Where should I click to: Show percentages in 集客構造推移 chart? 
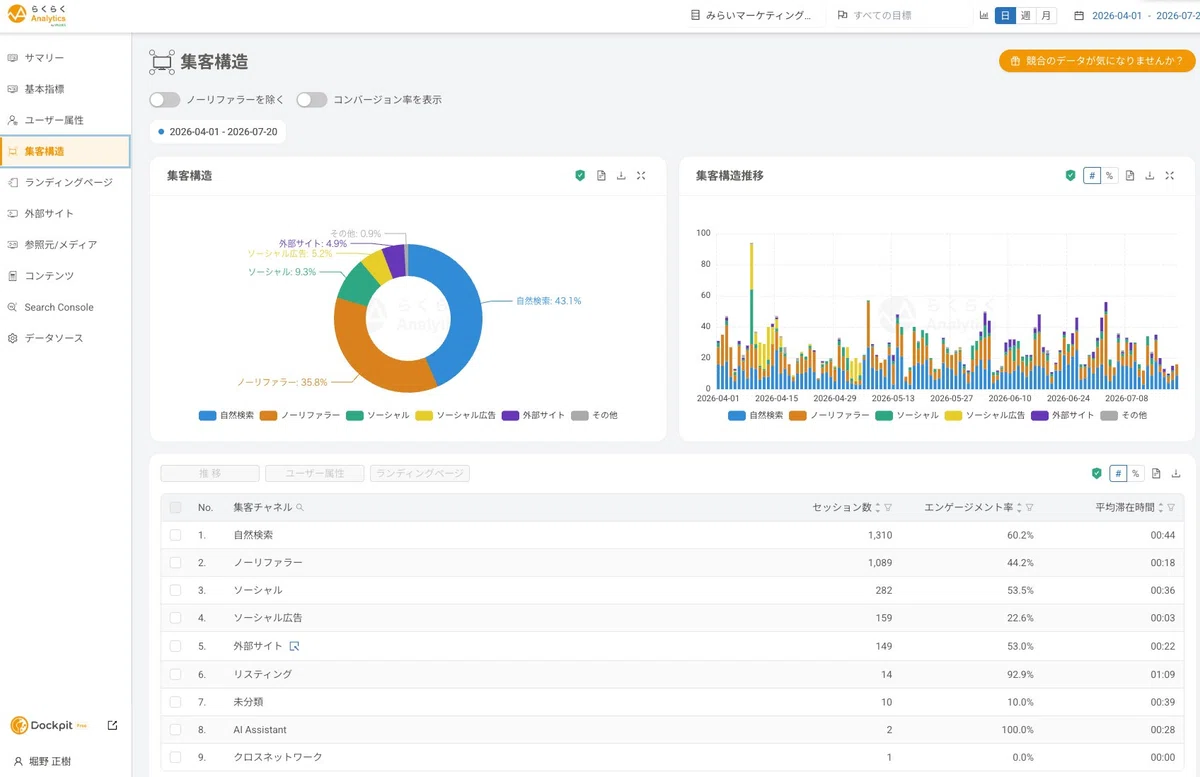click(x=1110, y=176)
